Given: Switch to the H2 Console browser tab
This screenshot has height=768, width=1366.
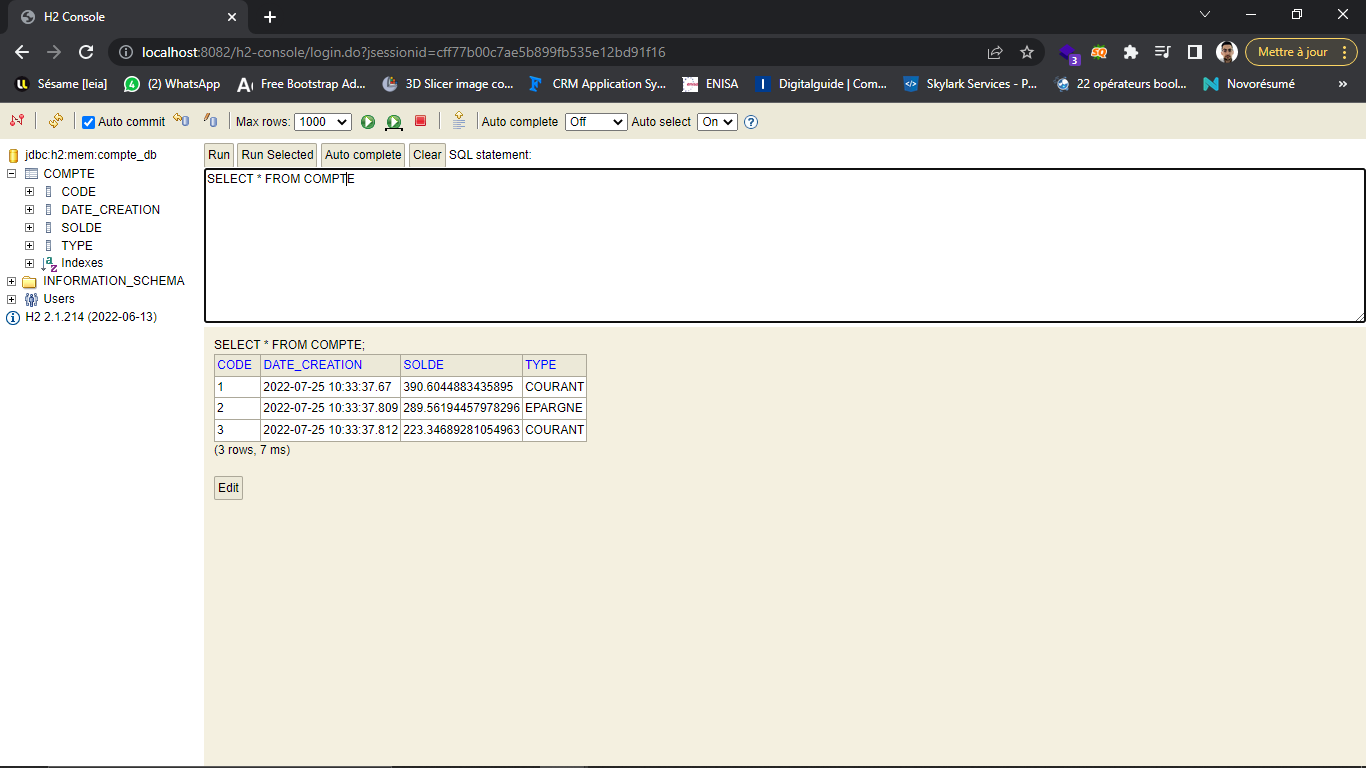Looking at the screenshot, I should (120, 17).
